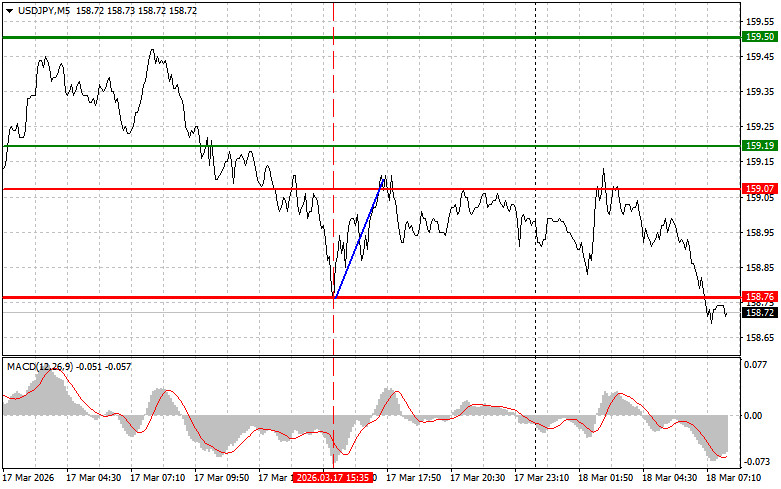Screen dimensions: 781x489
Task: Select the MACD scale value 0.077
Action: (x=756, y=365)
